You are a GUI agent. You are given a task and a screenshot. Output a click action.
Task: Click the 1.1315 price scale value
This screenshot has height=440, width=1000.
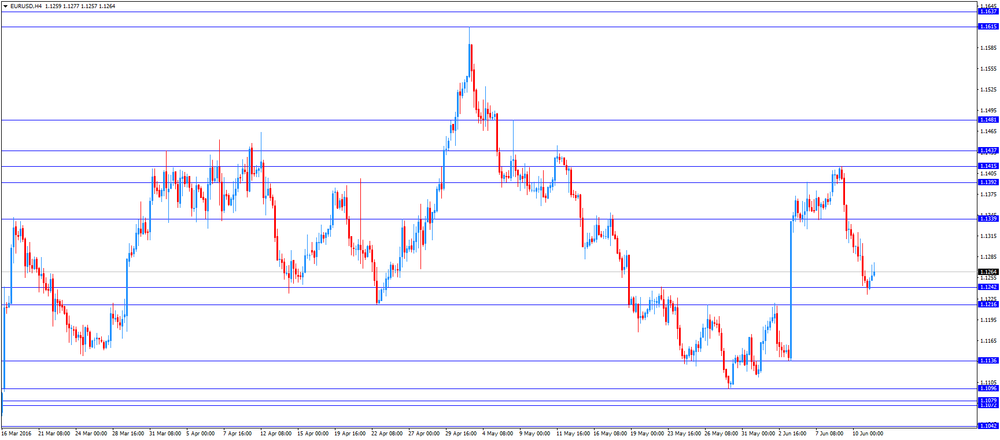pos(989,236)
